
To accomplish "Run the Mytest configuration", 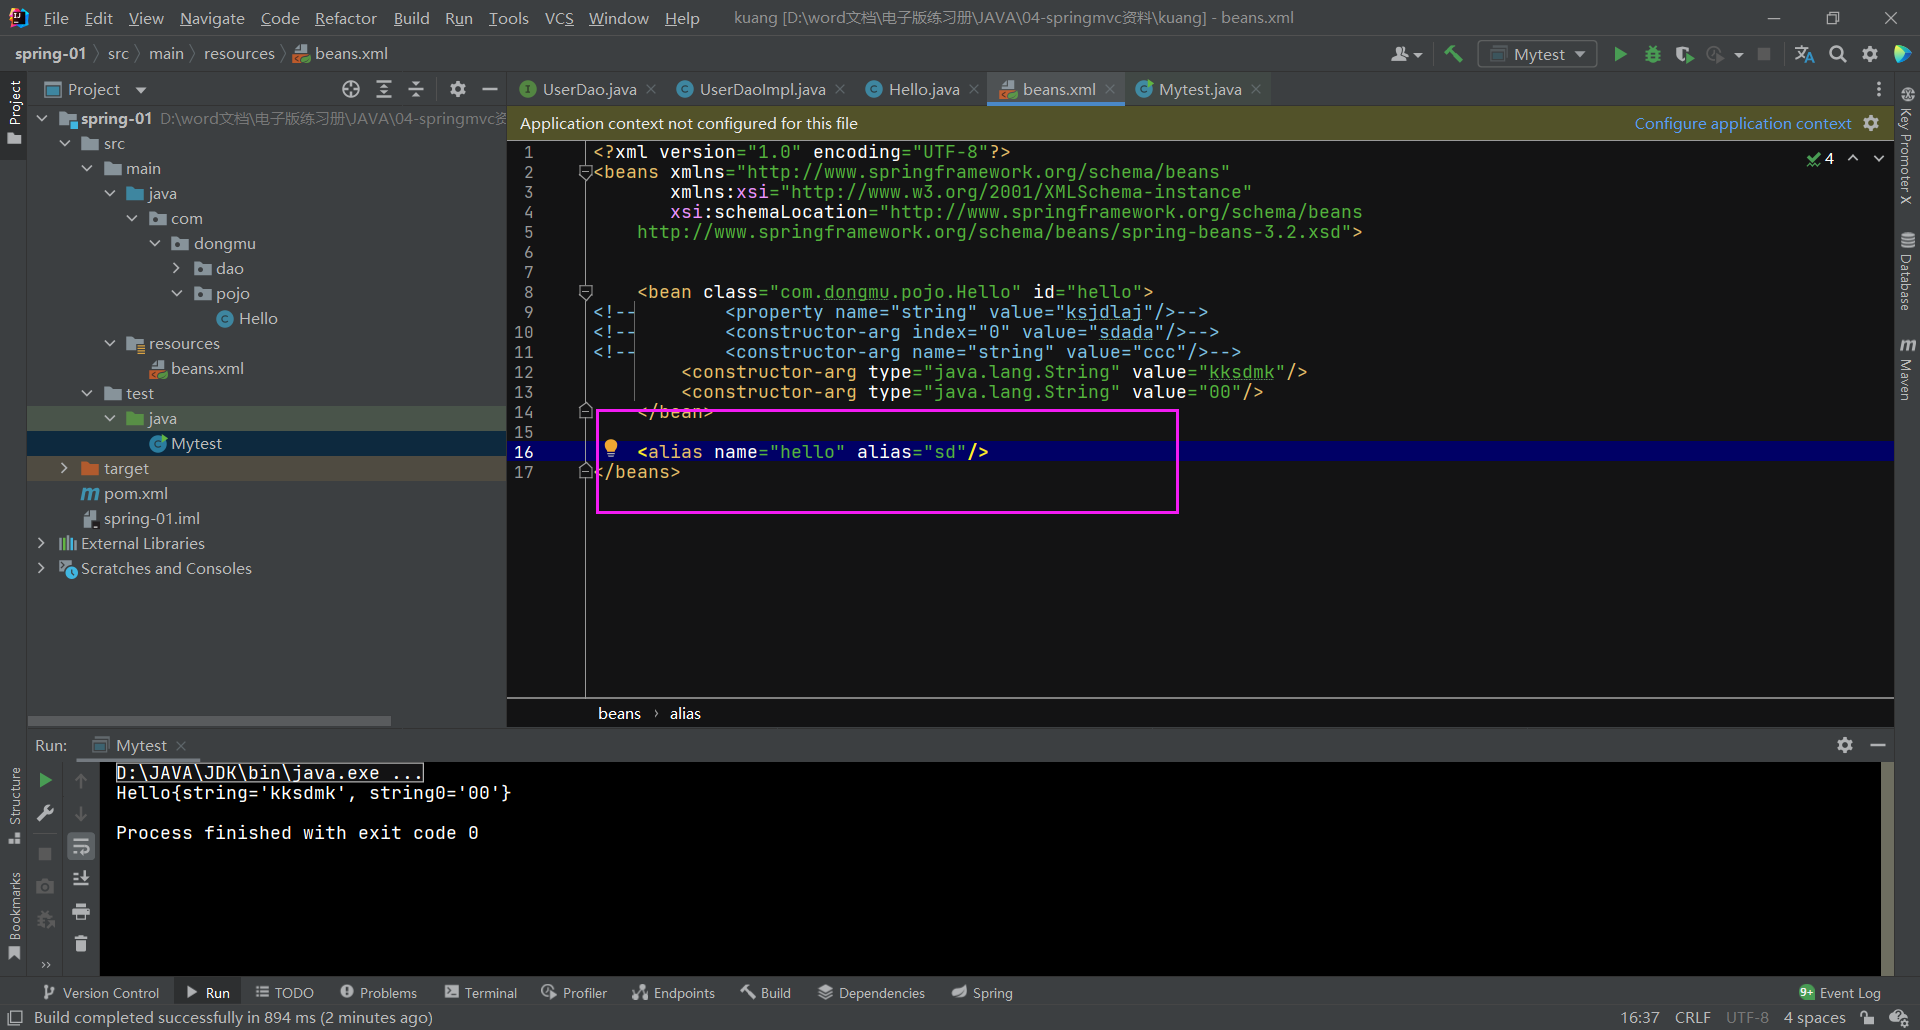I will click(x=1620, y=54).
